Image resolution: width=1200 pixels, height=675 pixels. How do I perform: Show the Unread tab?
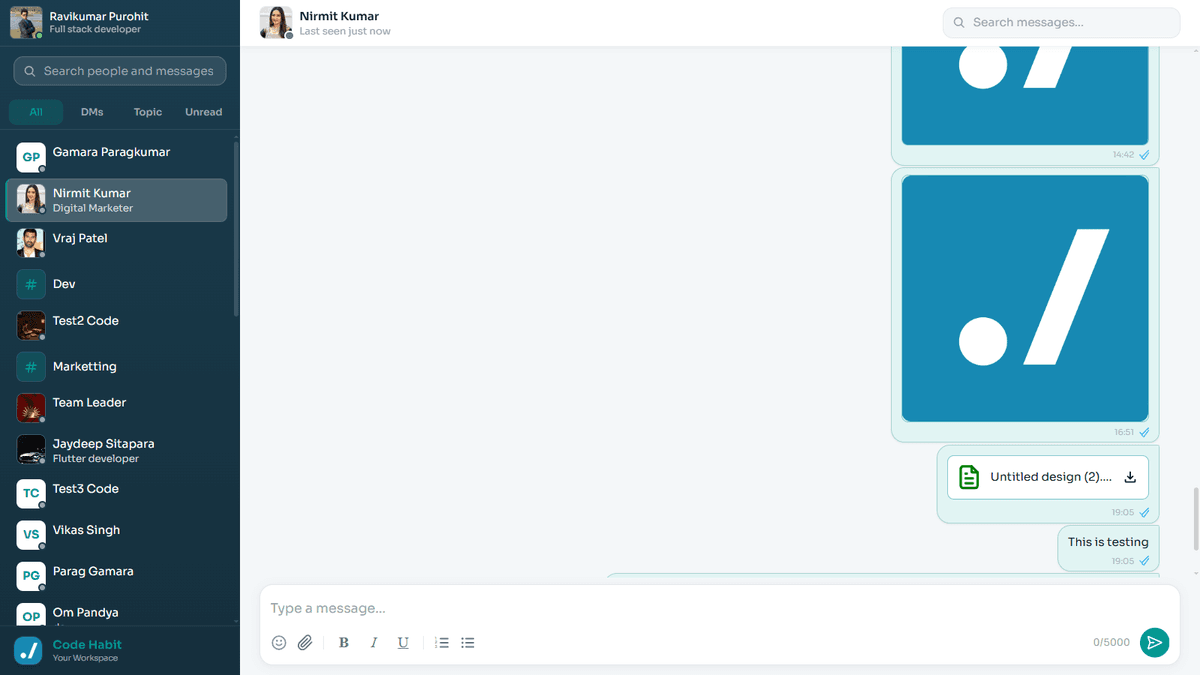pyautogui.click(x=204, y=112)
